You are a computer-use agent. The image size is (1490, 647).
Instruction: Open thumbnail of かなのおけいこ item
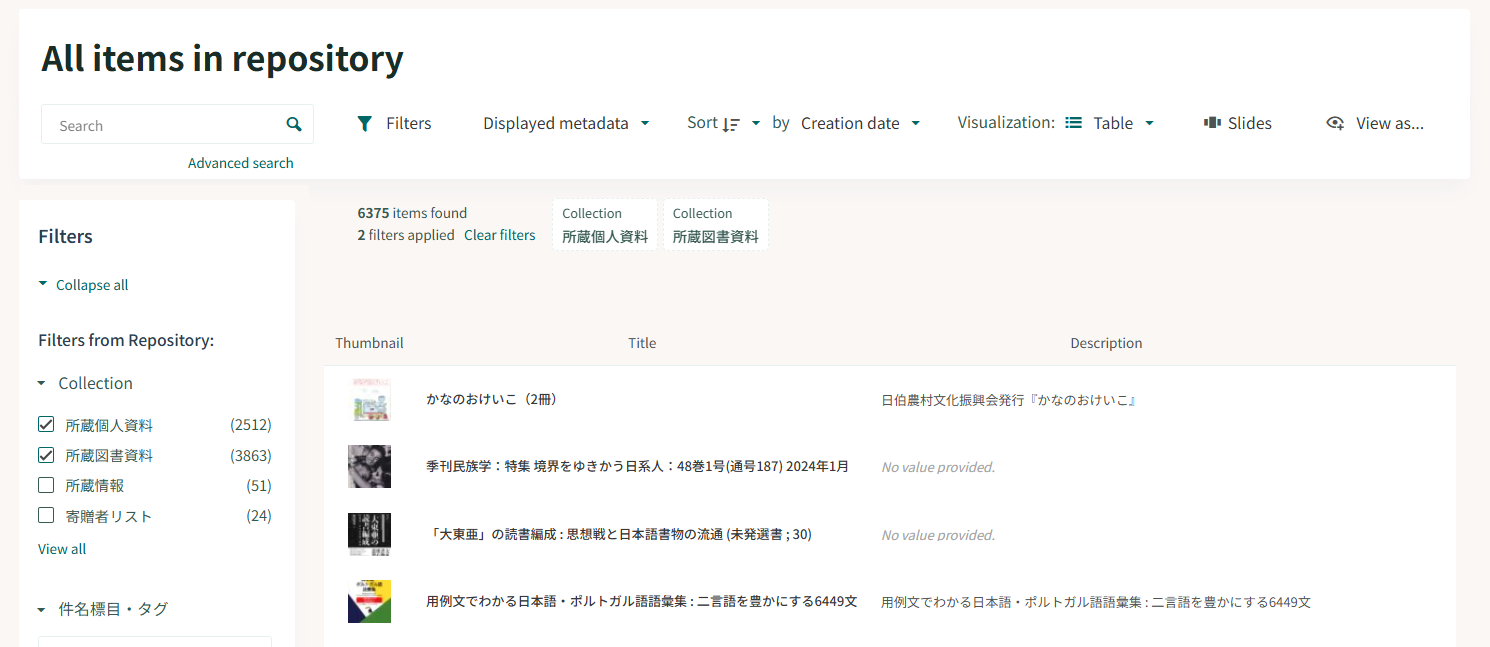(369, 400)
